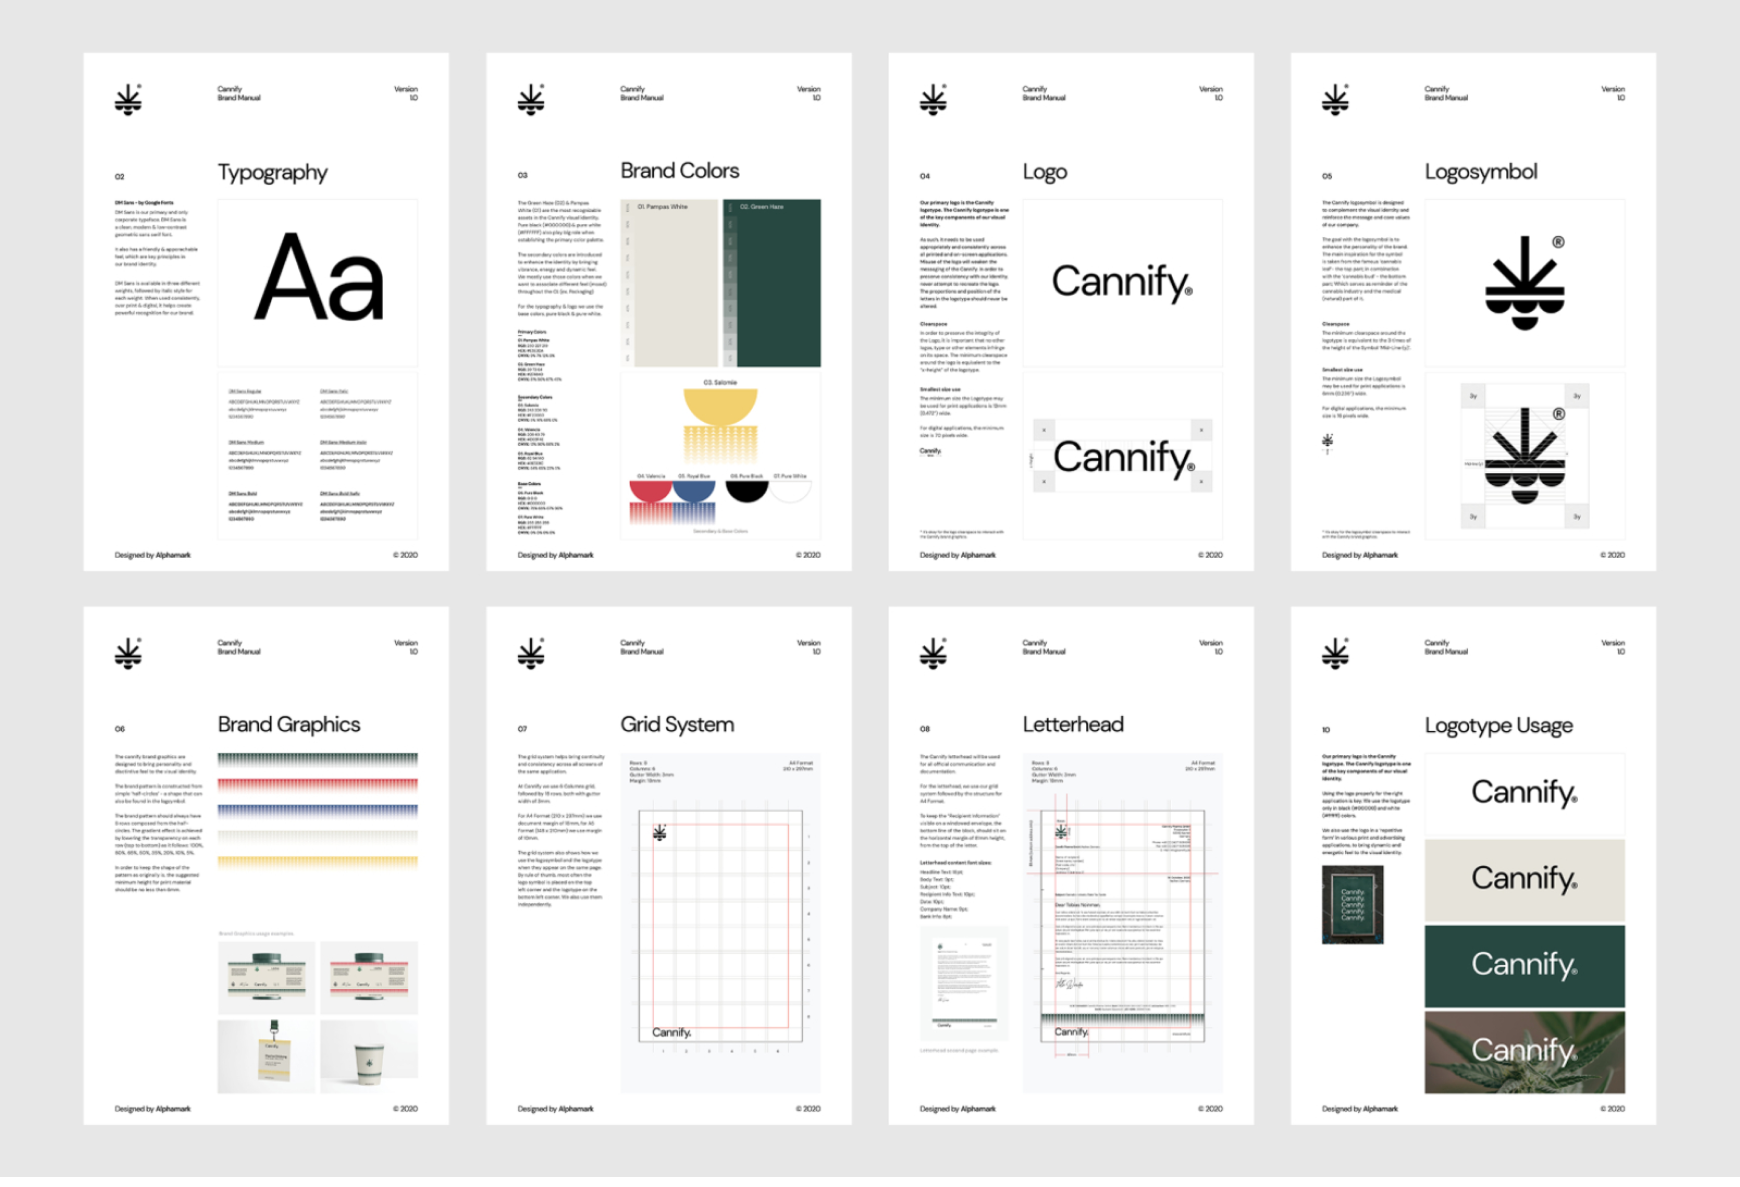
Task: Click 'Designed by Alphamark' on the Typography page
Action: click(152, 555)
